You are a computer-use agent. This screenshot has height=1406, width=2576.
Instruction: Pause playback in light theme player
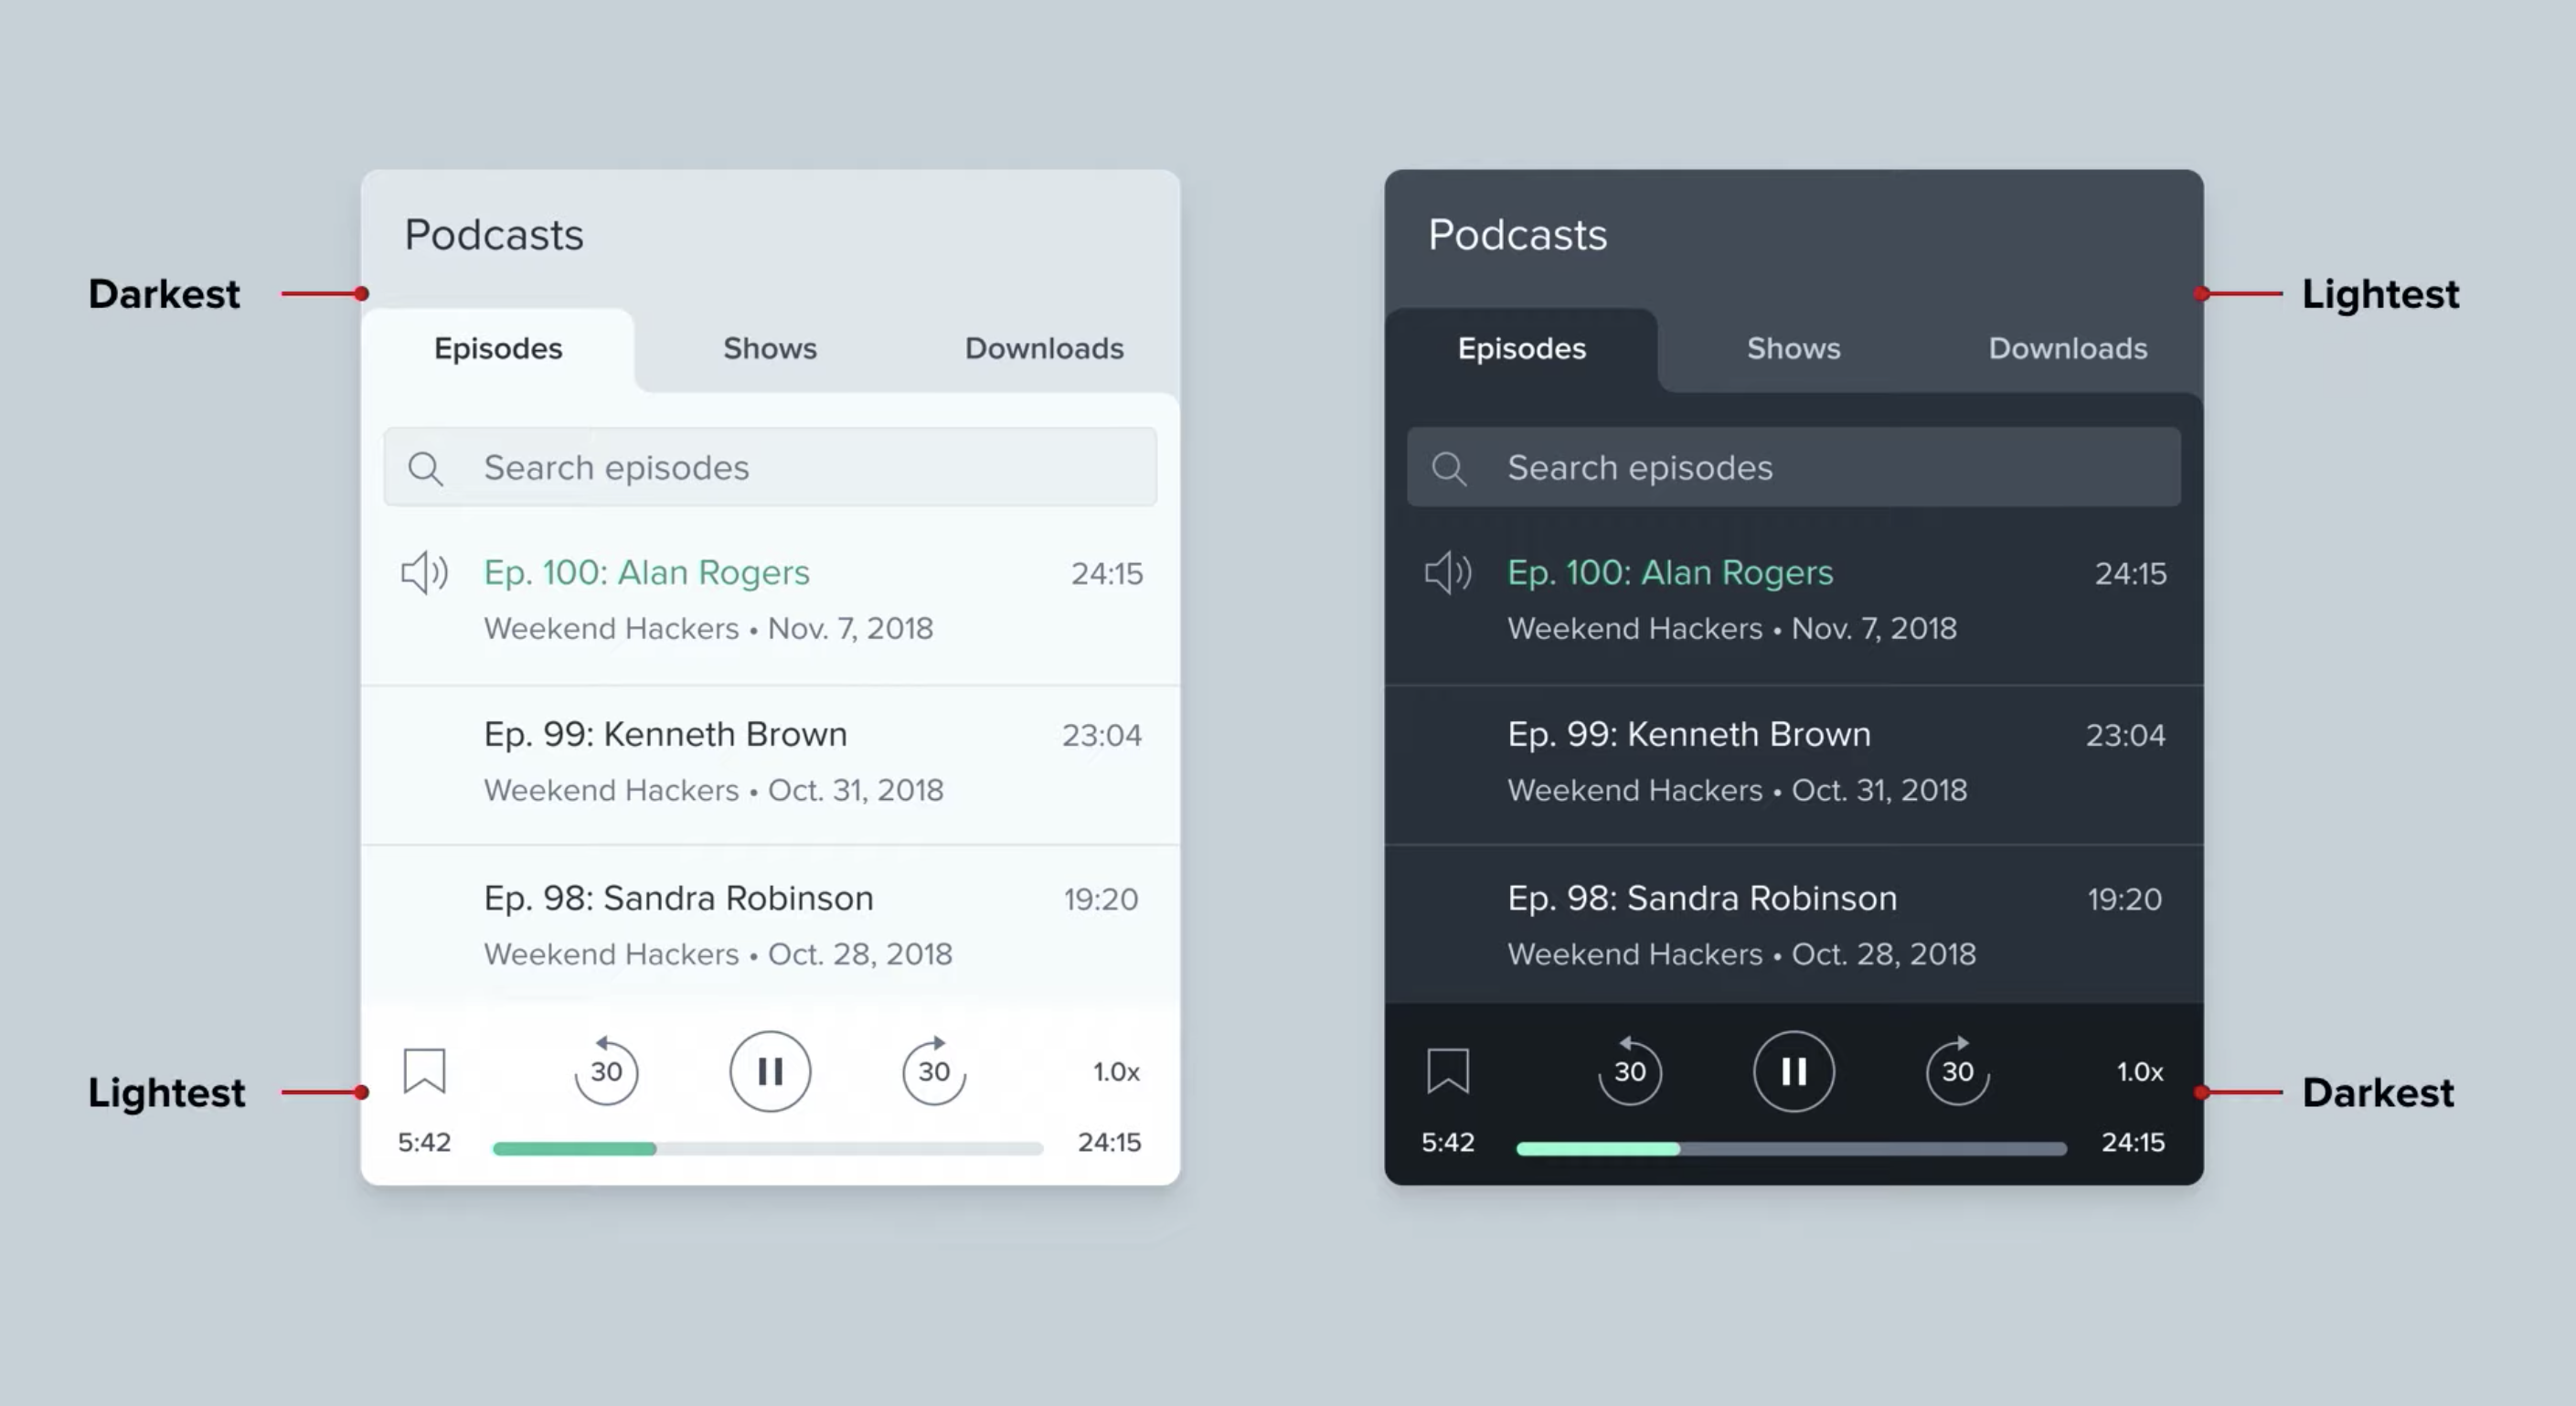(770, 1071)
